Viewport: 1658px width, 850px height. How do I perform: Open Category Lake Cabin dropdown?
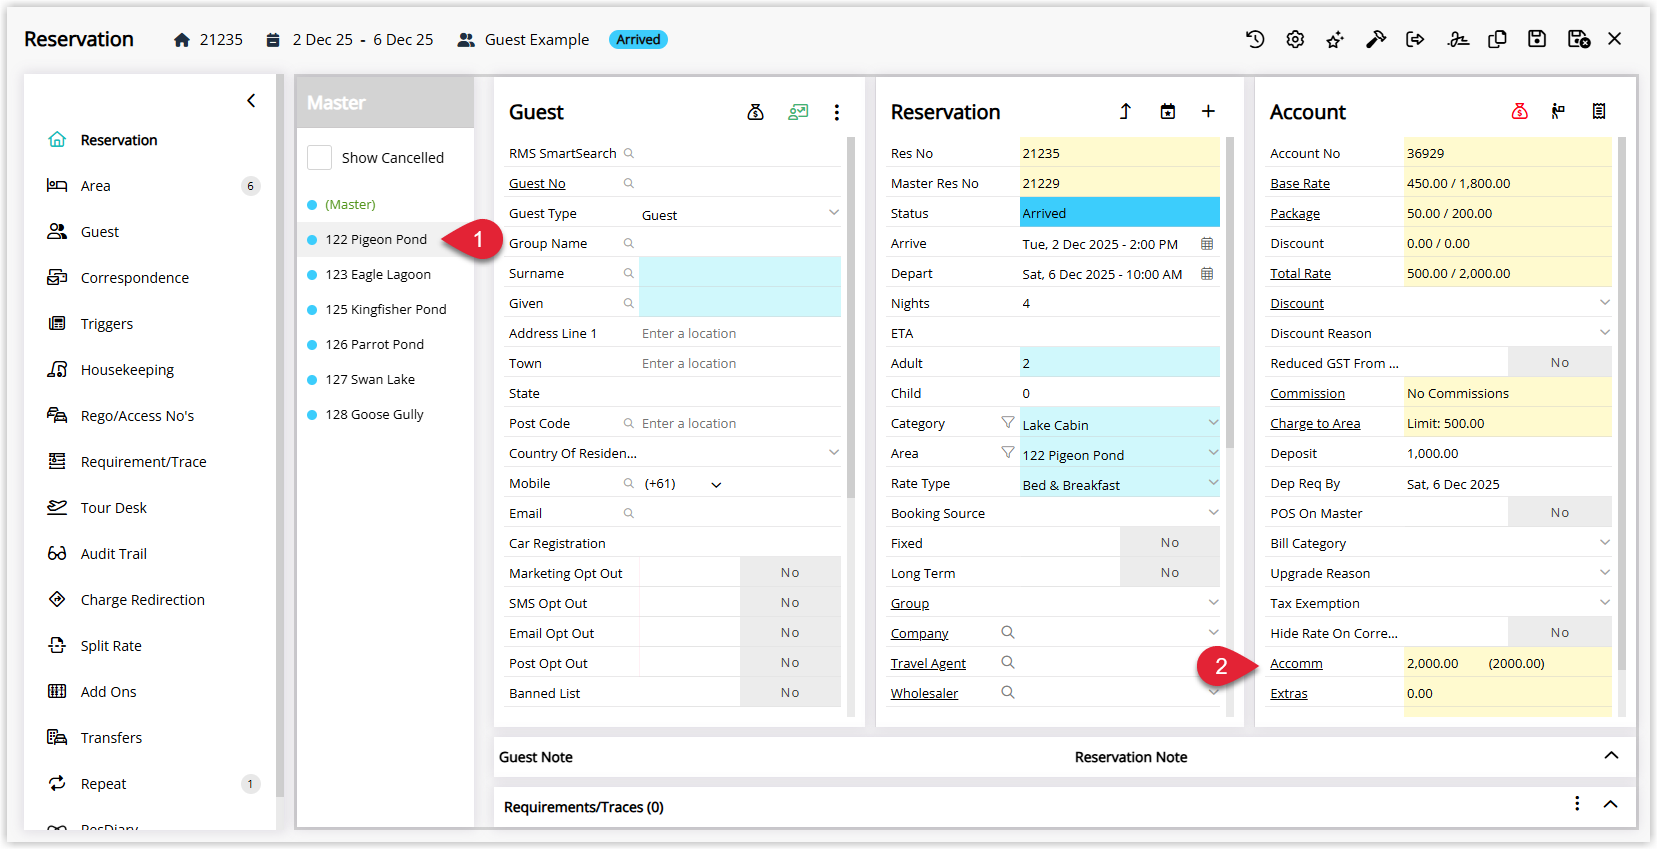1213,423
